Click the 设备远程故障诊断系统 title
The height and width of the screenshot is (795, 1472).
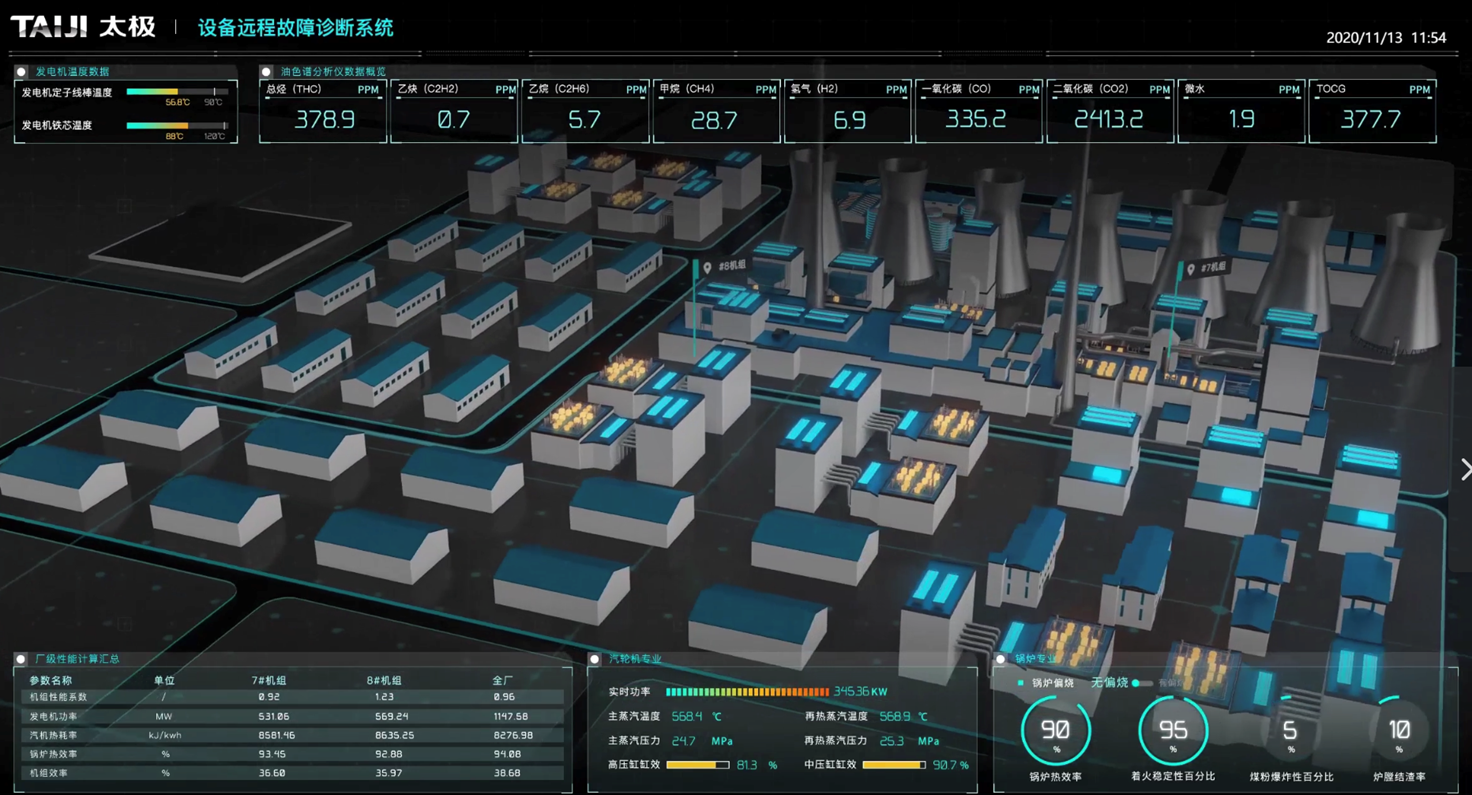pyautogui.click(x=295, y=28)
